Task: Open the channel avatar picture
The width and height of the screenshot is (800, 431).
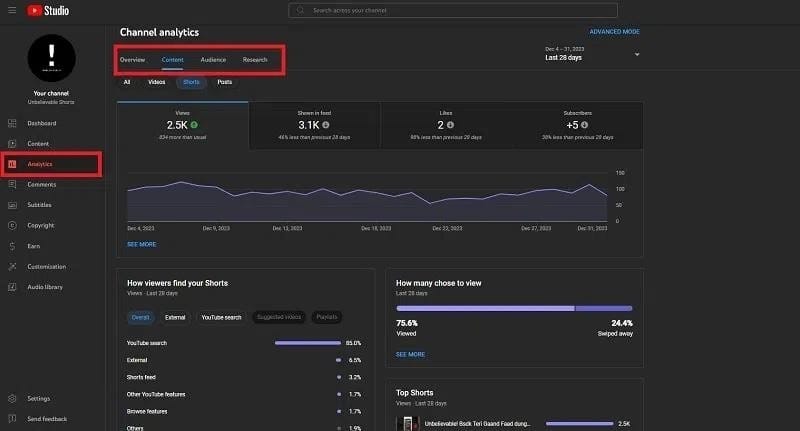Action: tap(52, 58)
